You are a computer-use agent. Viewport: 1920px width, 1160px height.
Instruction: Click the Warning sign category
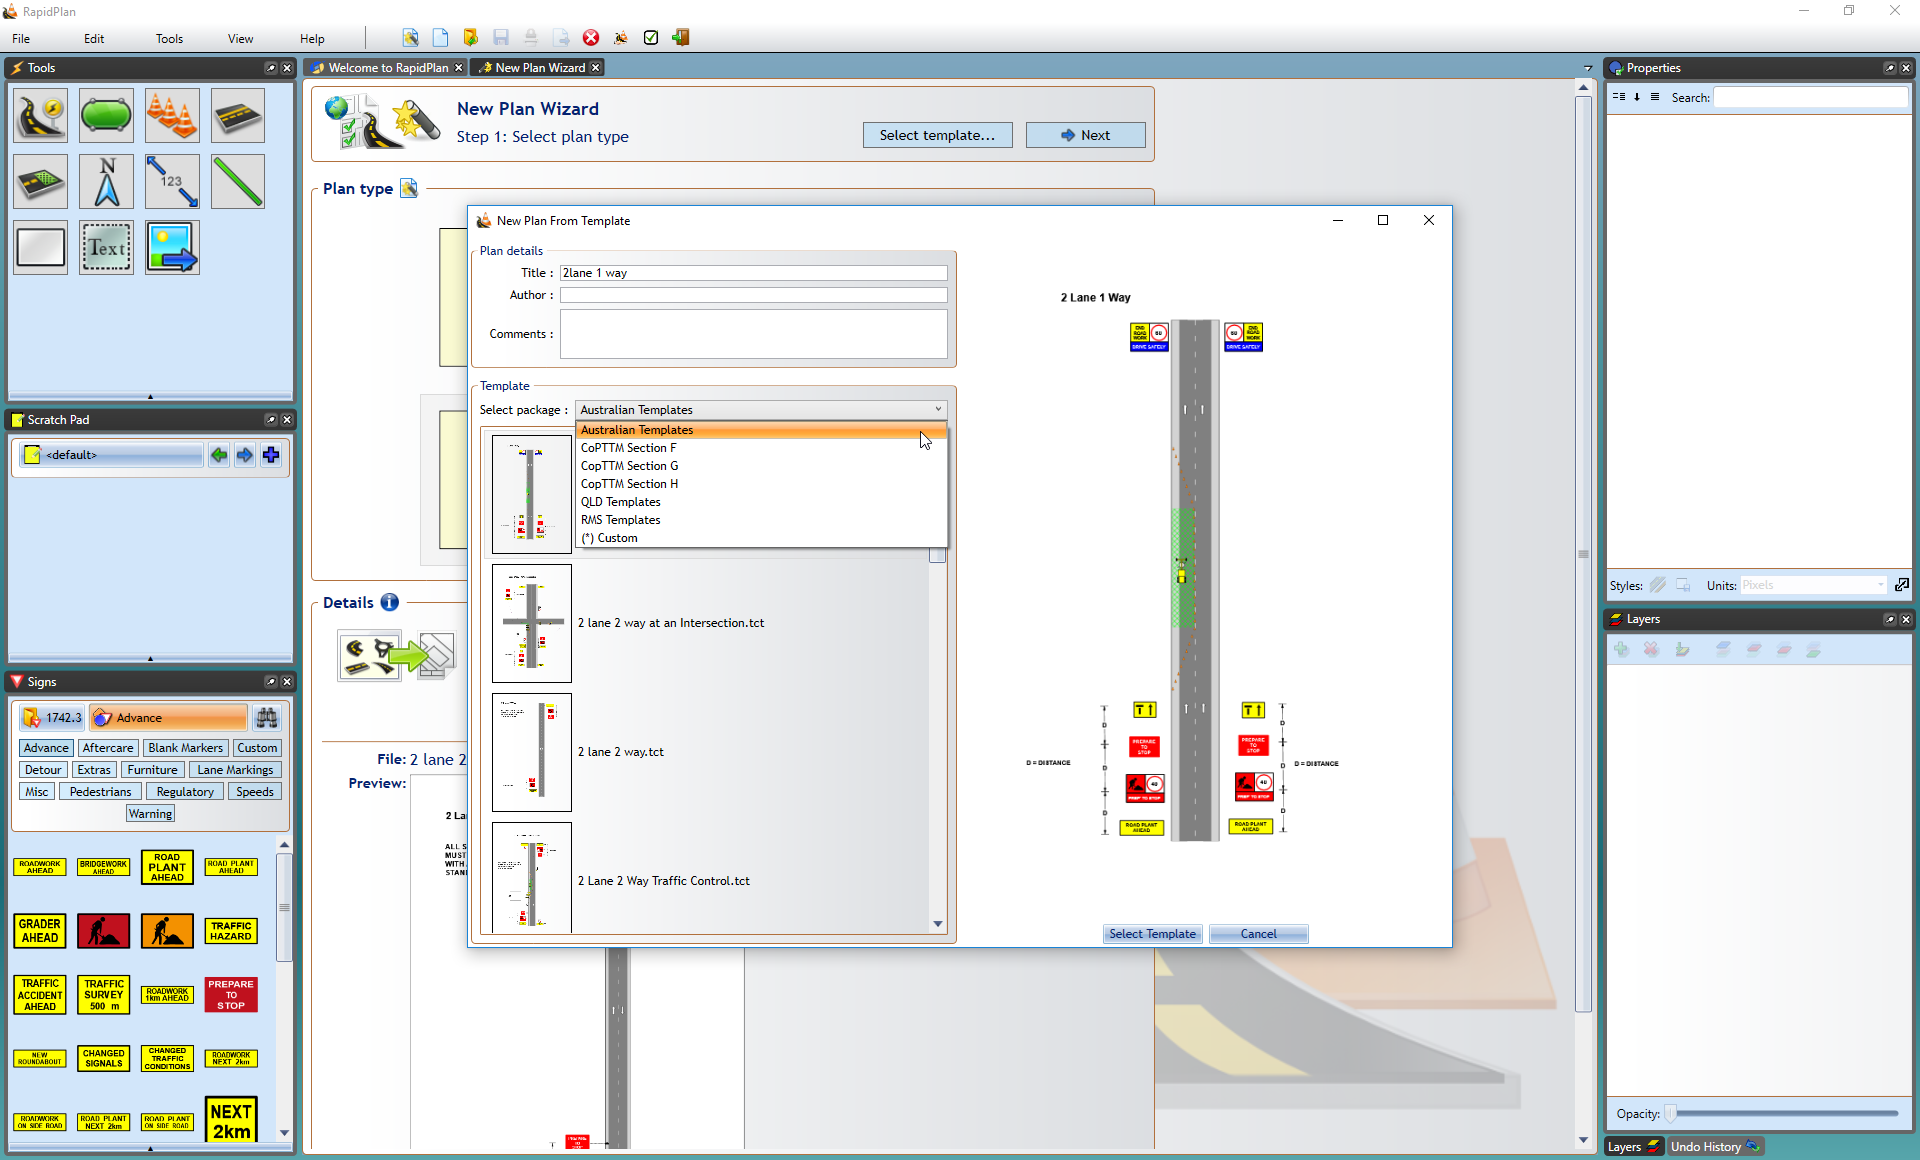pos(150,814)
